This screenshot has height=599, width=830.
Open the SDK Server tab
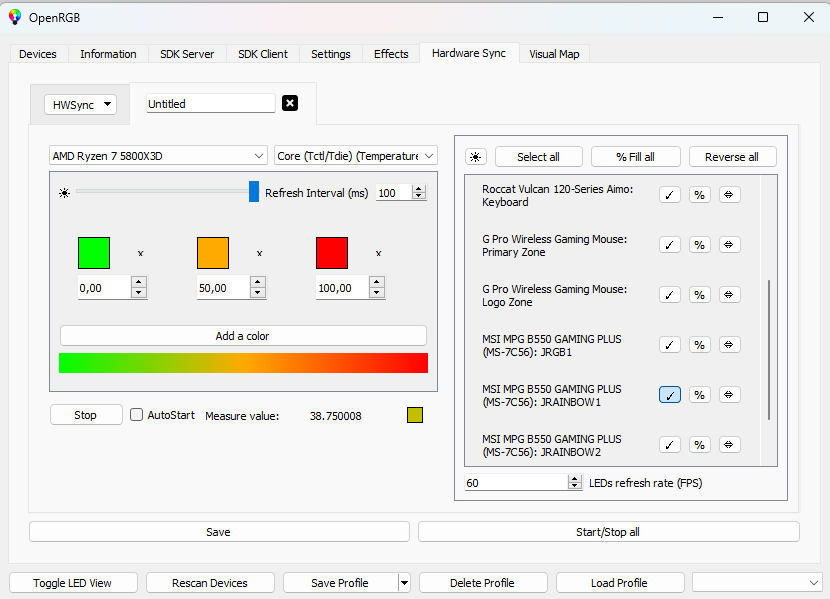[187, 54]
